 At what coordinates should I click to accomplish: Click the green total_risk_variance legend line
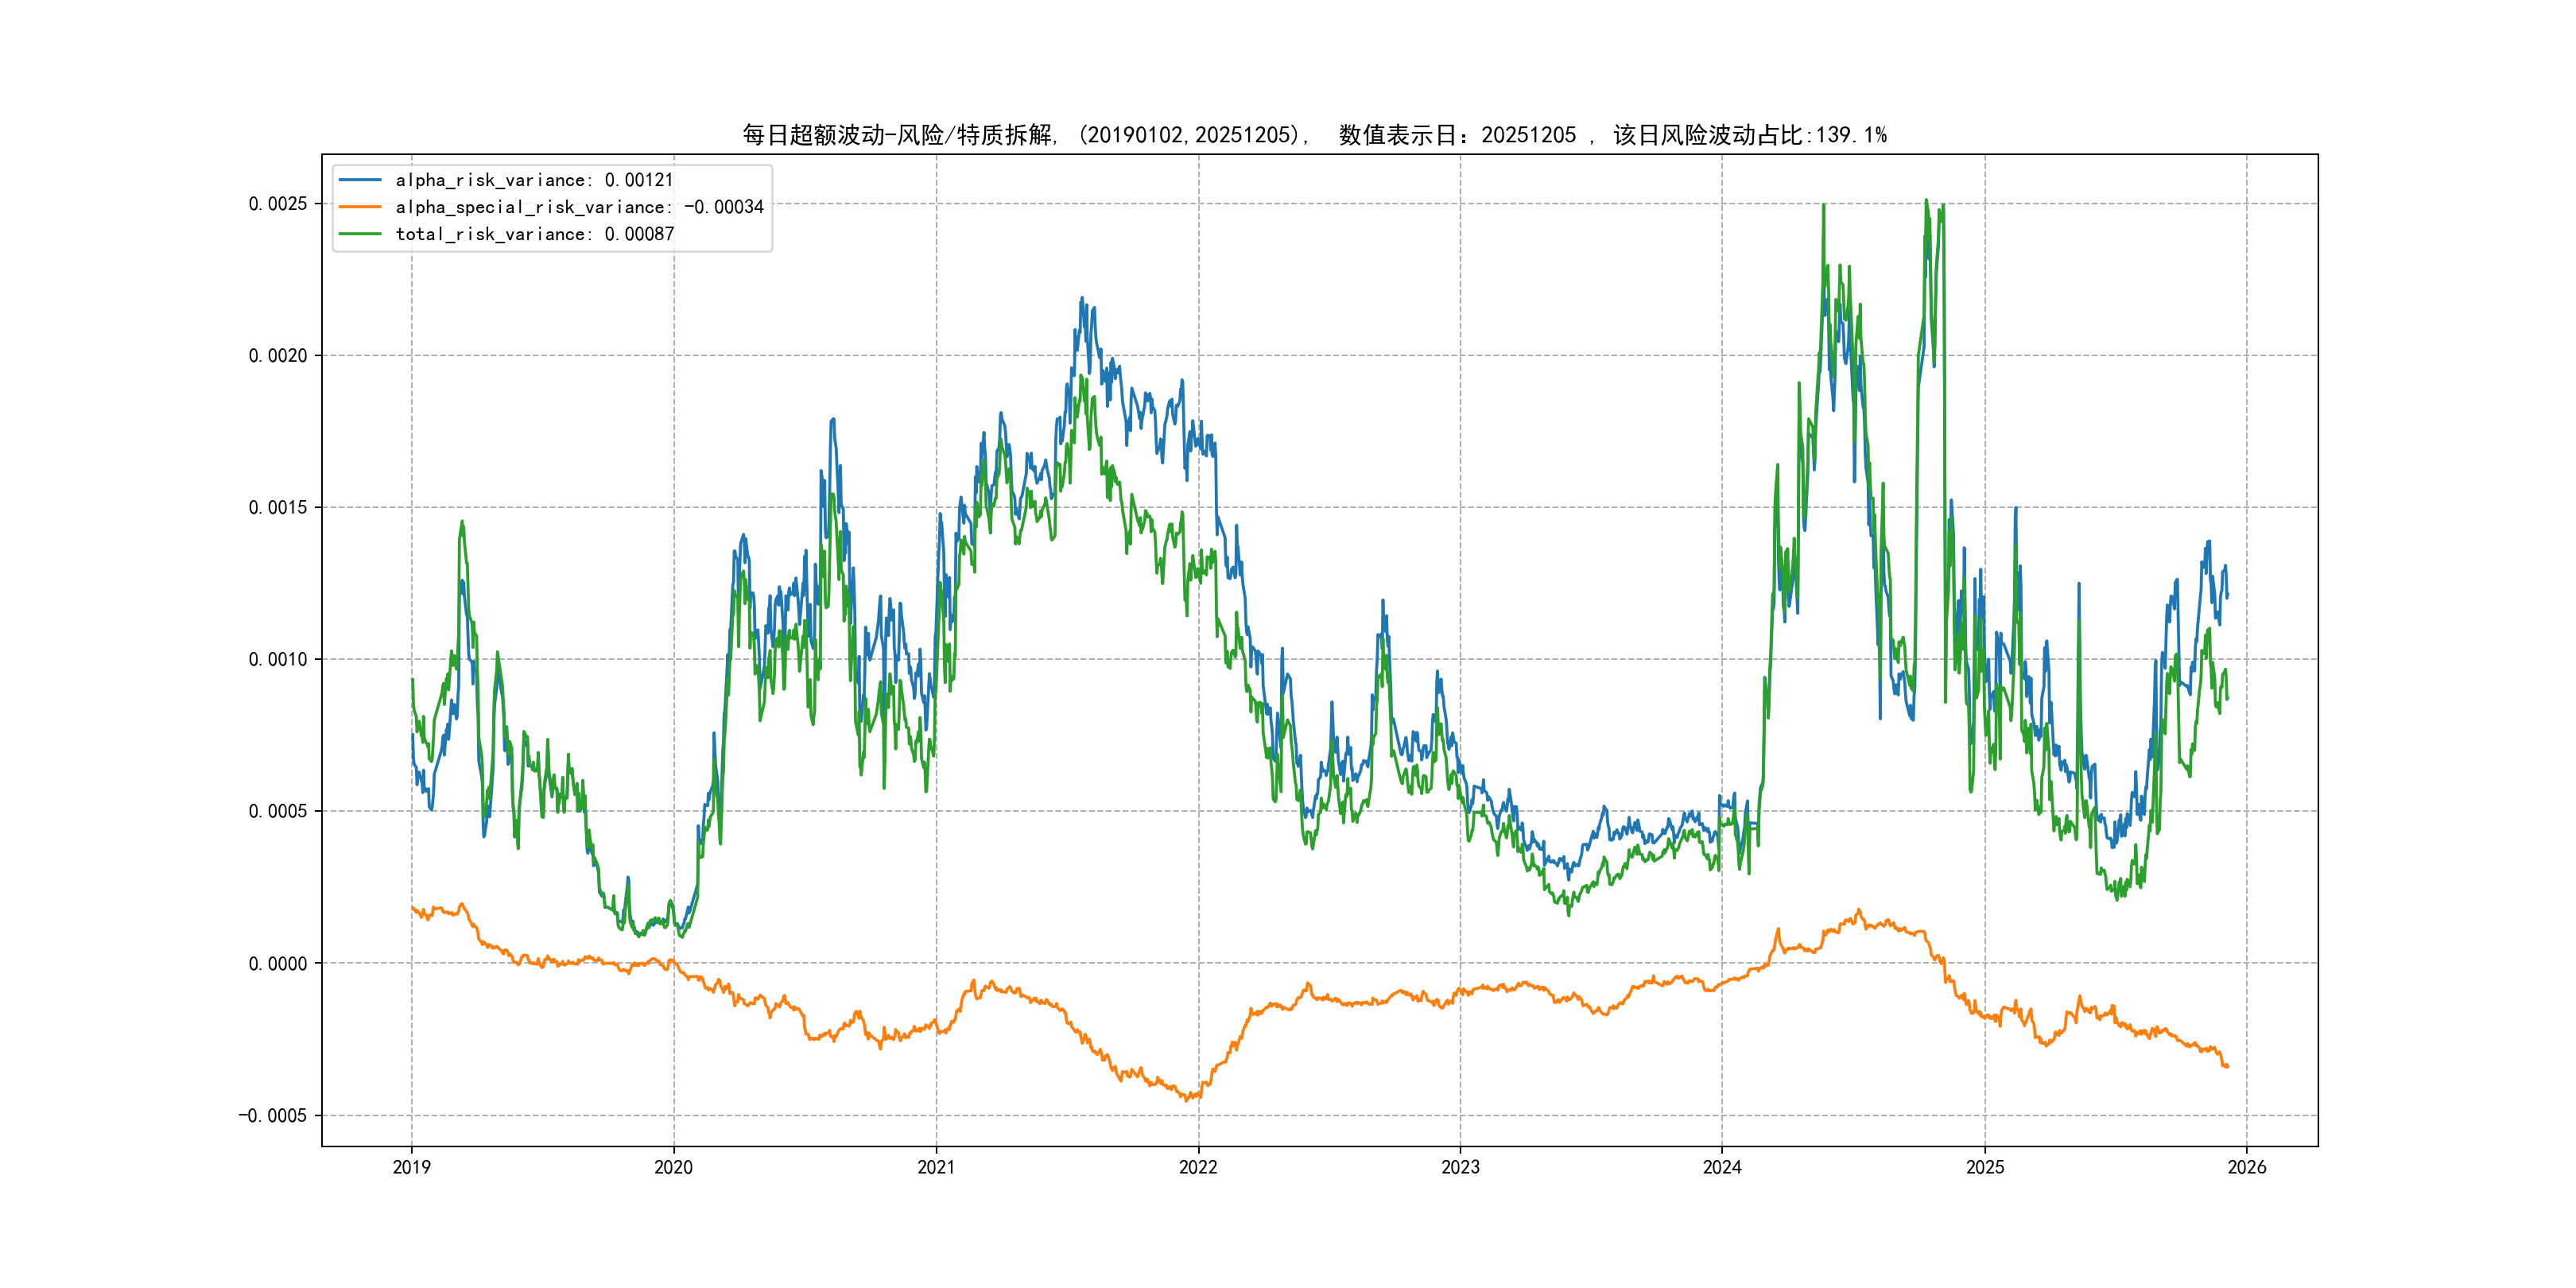[x=360, y=234]
